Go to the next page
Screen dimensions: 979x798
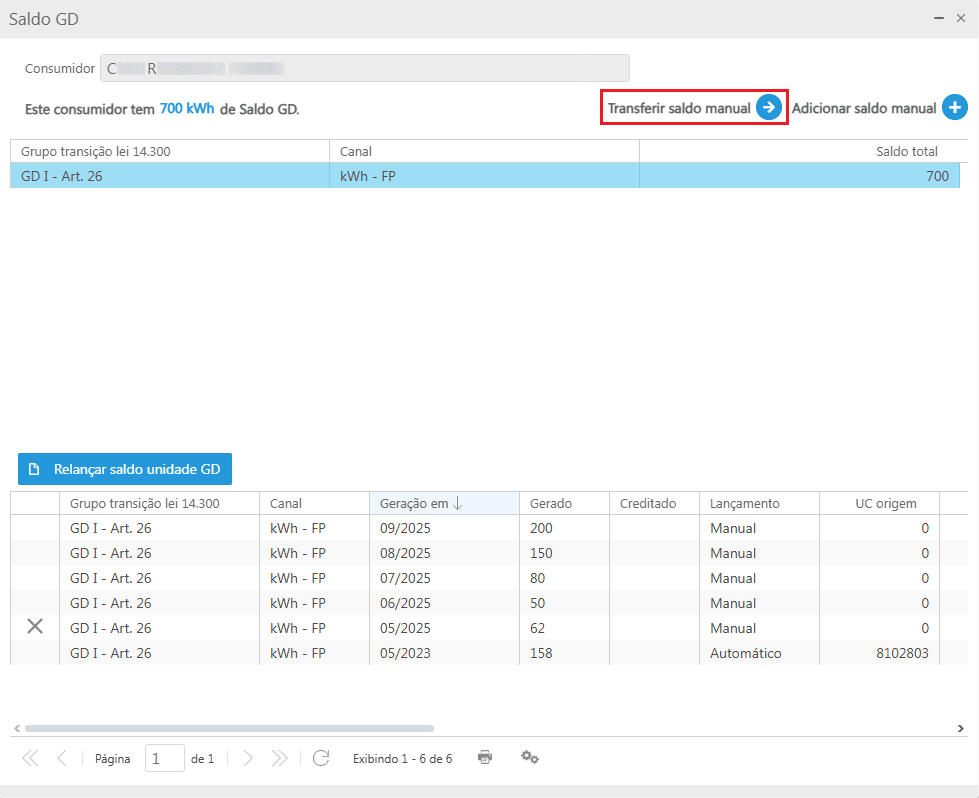tap(248, 758)
